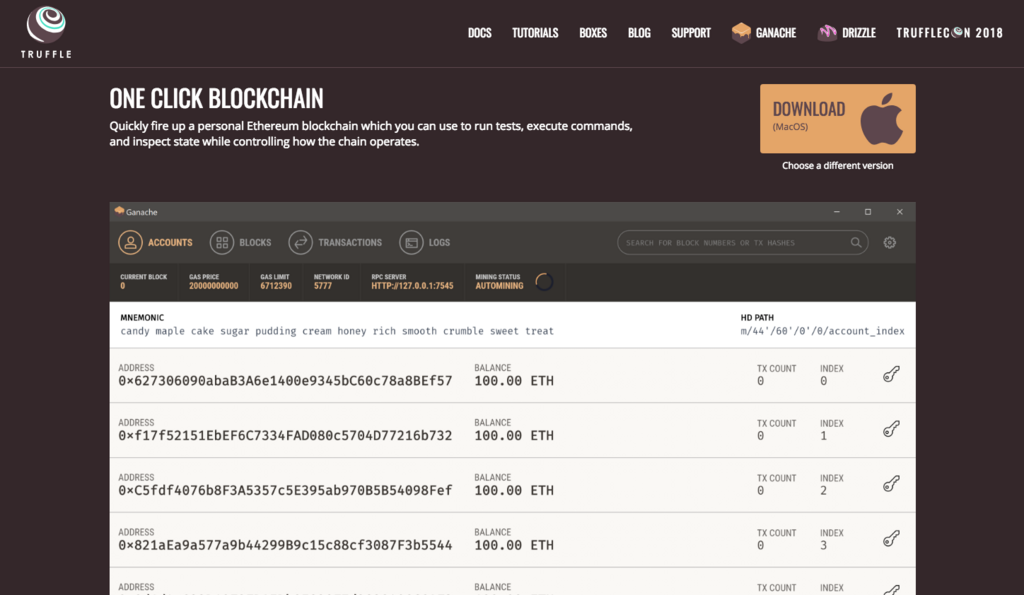This screenshot has height=595, width=1024.
Task: Click the One Click Blockchain heading
Action: click(x=216, y=99)
